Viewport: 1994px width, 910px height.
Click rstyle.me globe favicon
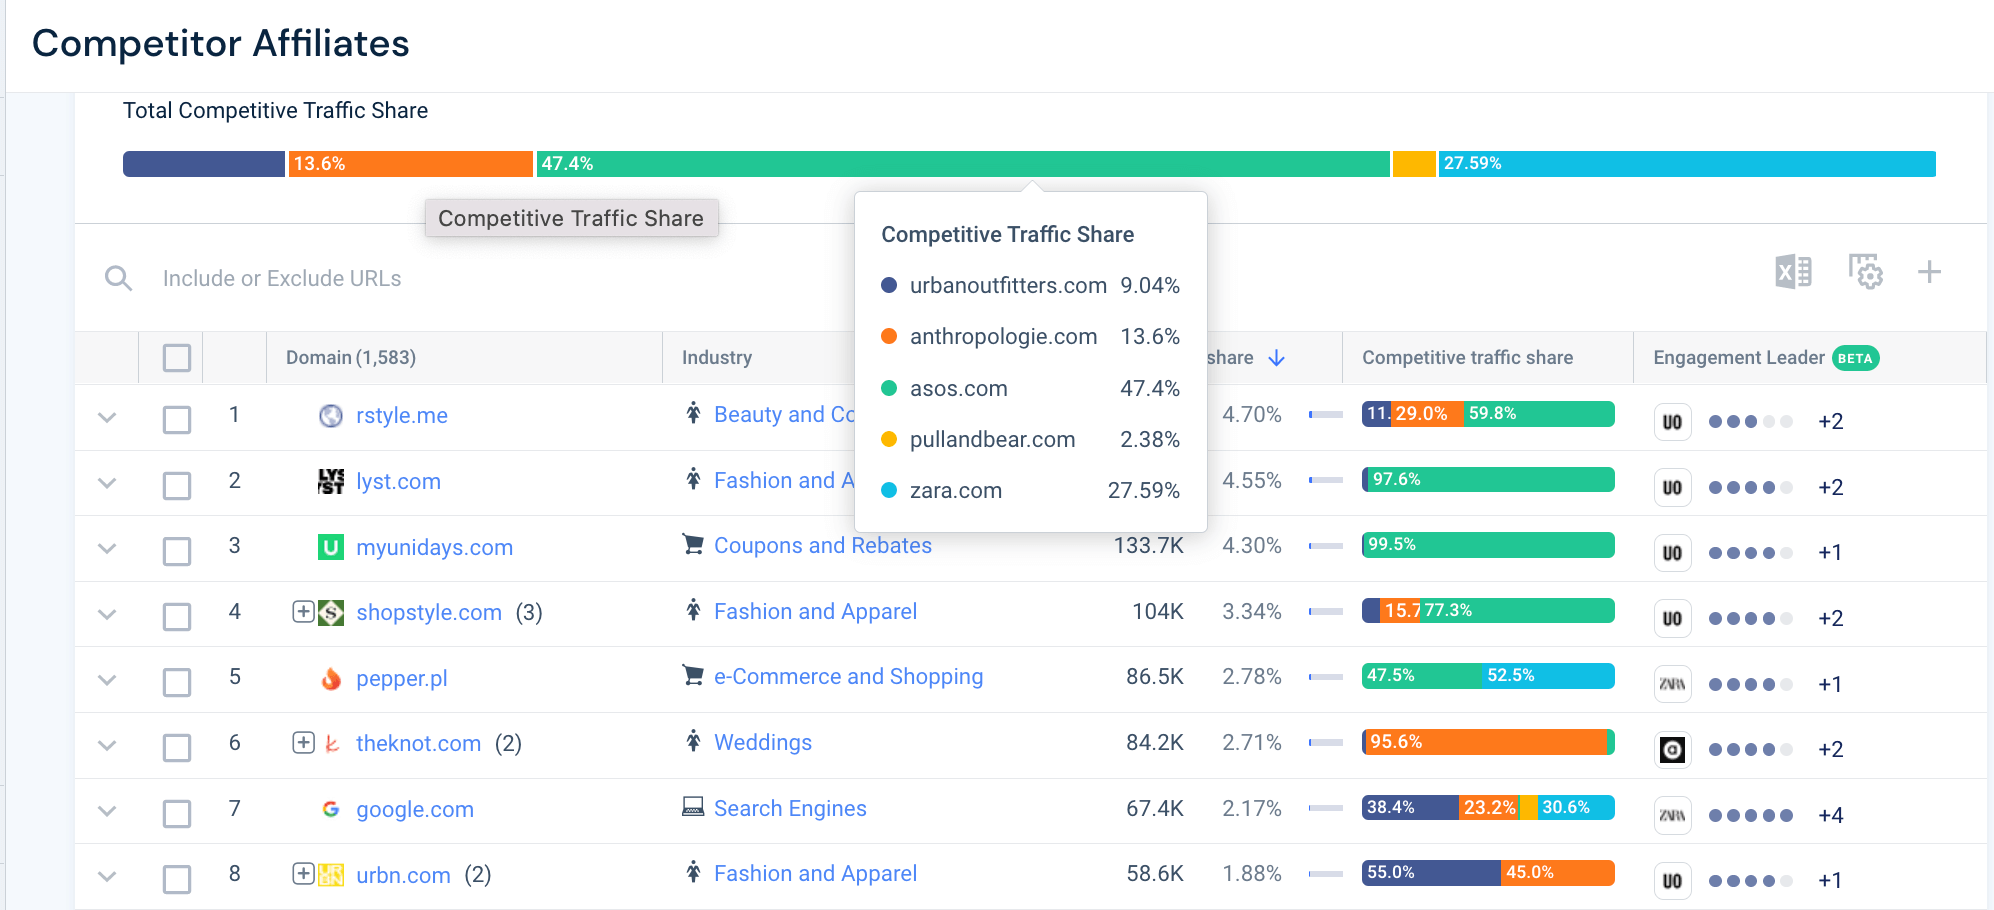(330, 416)
